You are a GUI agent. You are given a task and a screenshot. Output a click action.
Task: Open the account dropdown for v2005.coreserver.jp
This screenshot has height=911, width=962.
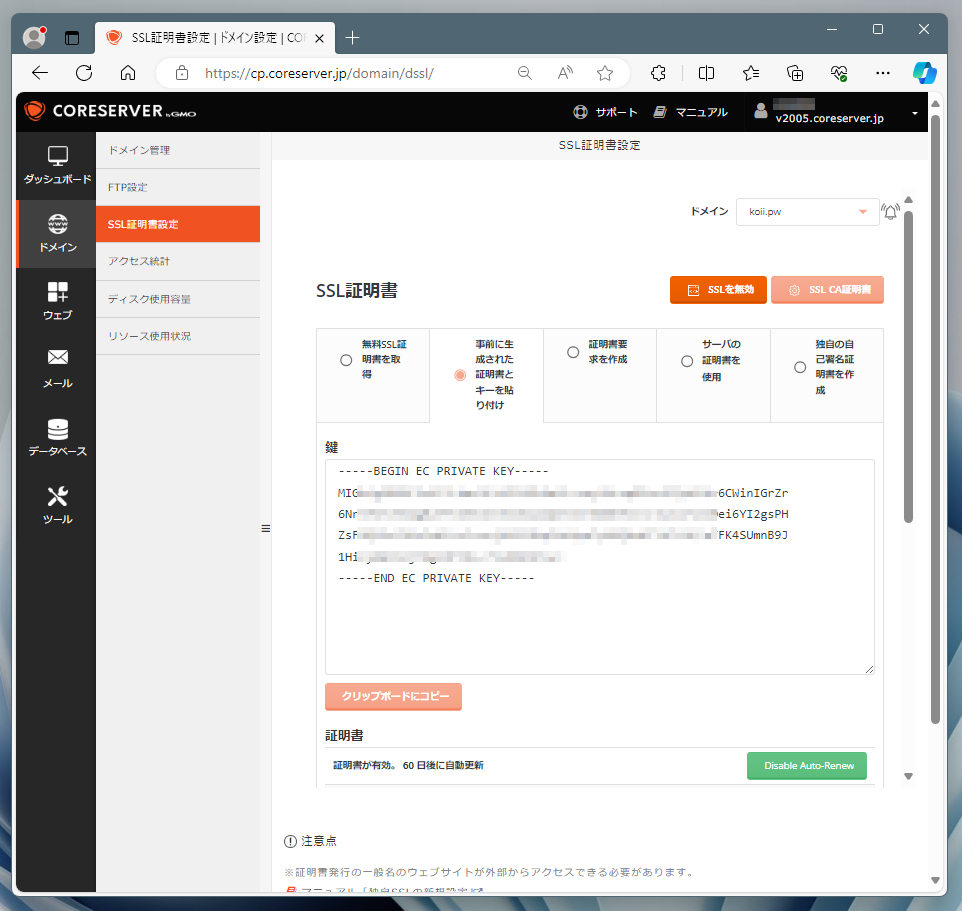pos(837,112)
